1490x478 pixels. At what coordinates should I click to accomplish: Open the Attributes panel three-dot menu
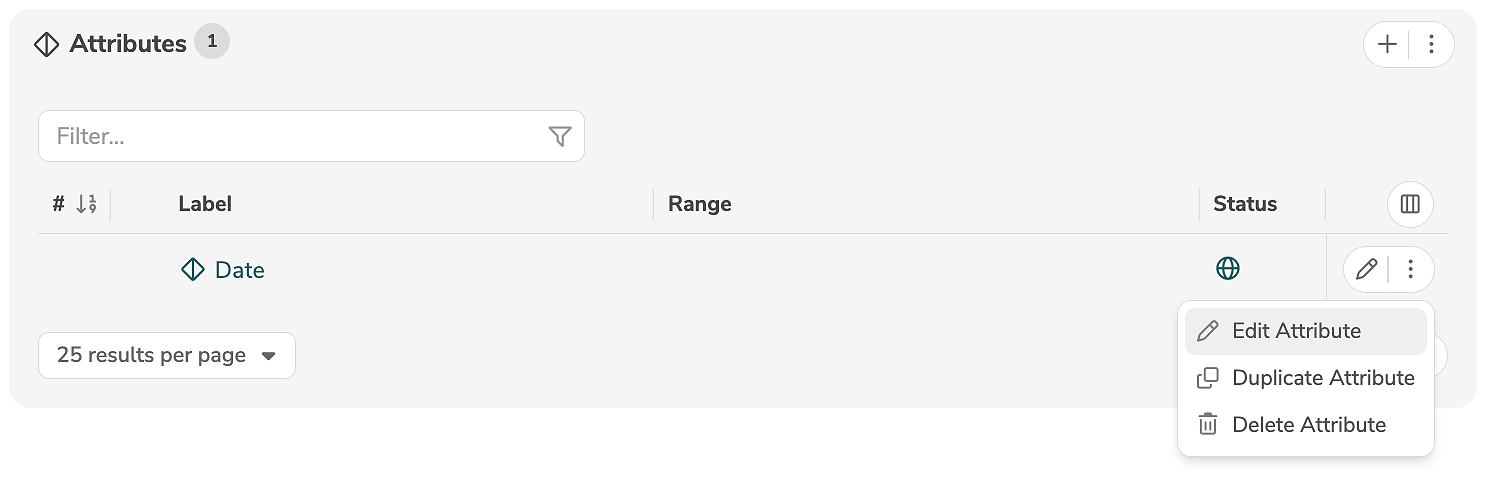(x=1432, y=45)
